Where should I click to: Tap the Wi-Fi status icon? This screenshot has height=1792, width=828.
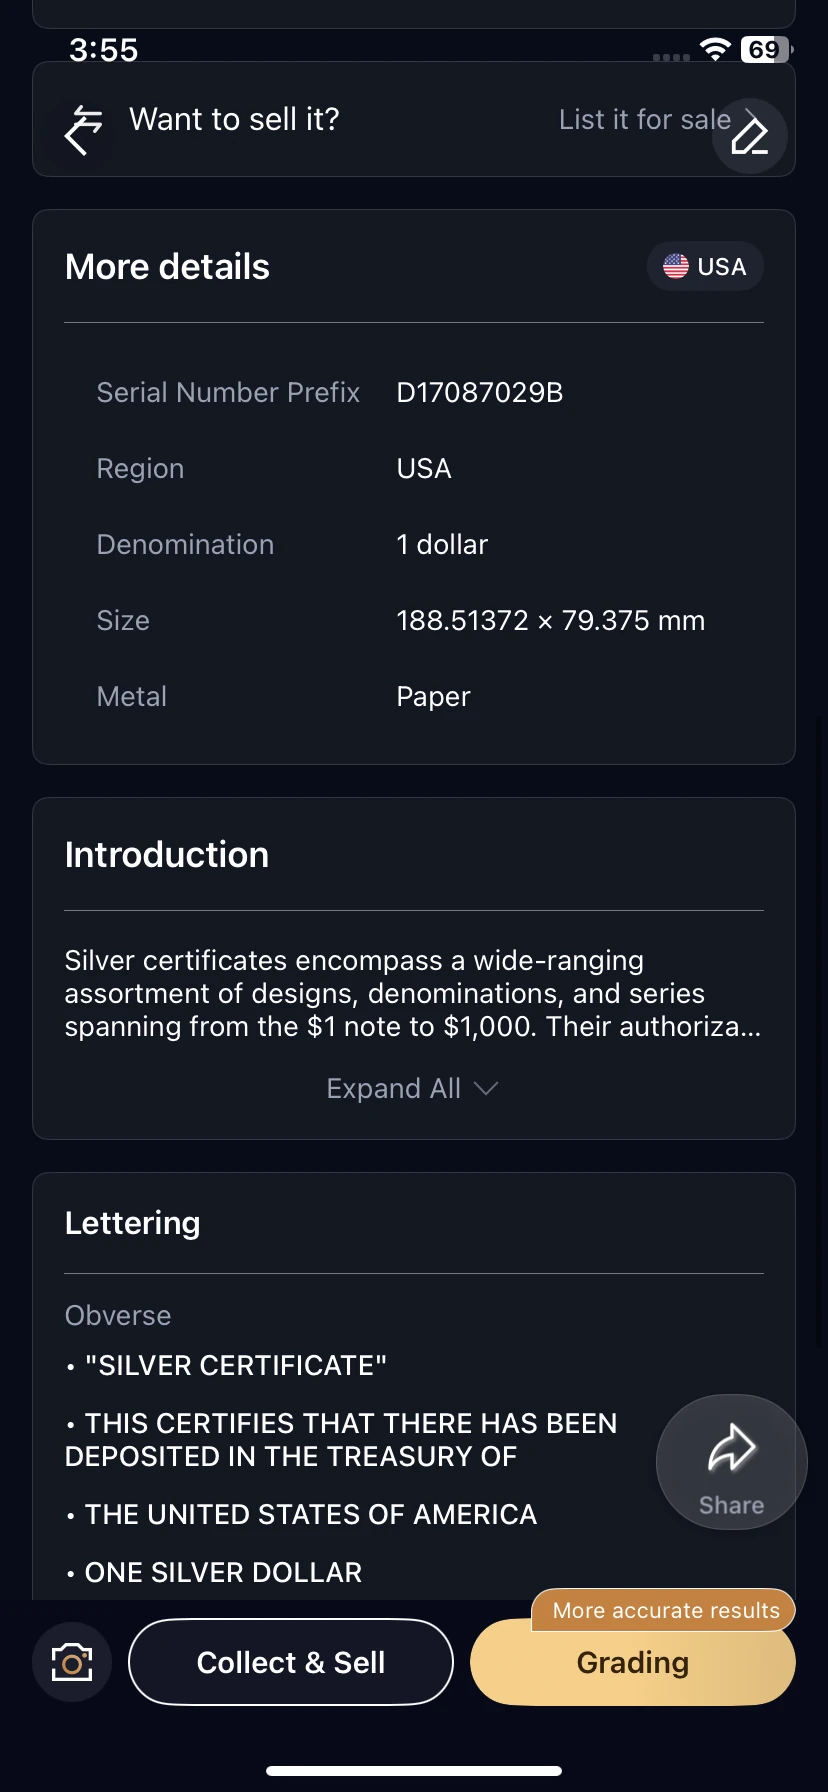click(715, 50)
